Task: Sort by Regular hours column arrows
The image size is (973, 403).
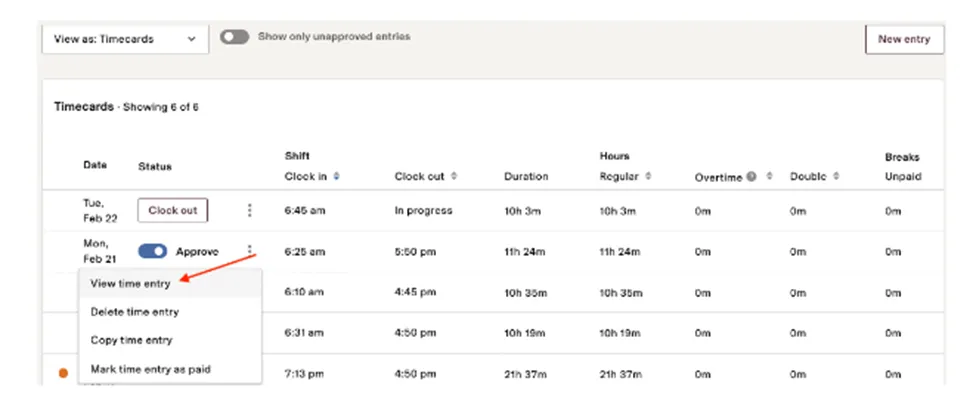Action: point(648,176)
